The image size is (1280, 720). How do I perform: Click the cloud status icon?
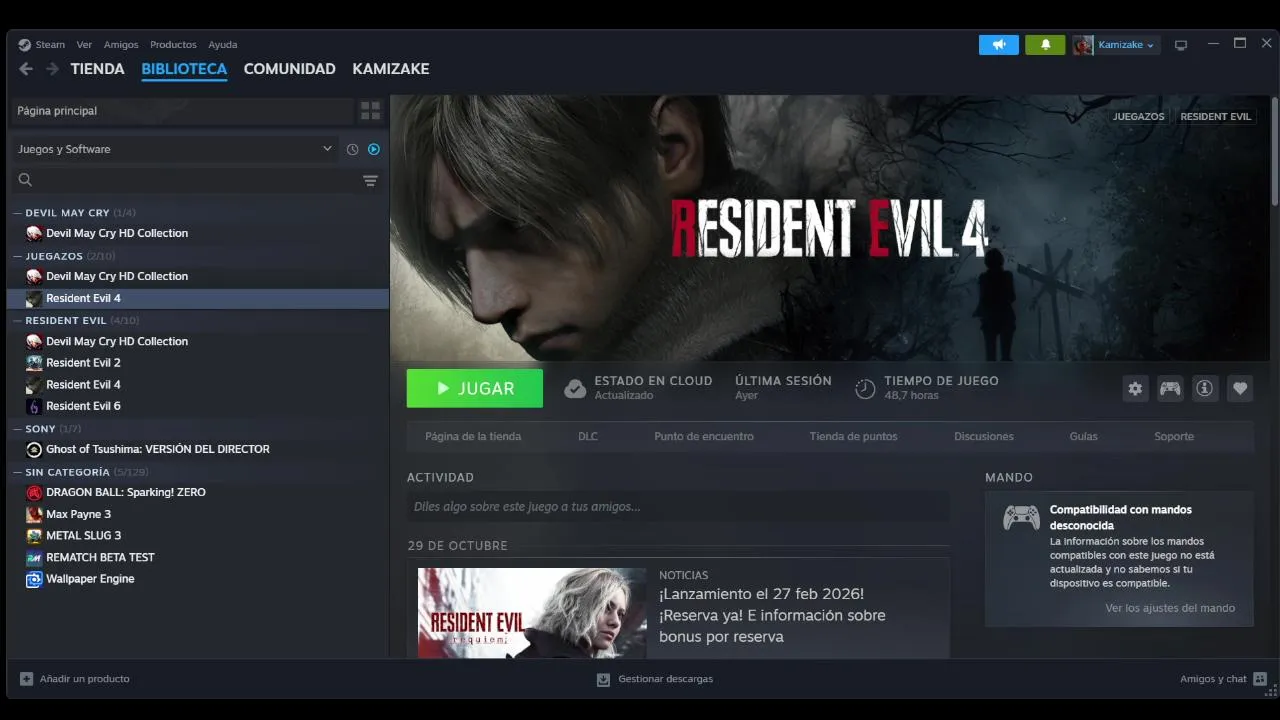tap(575, 388)
